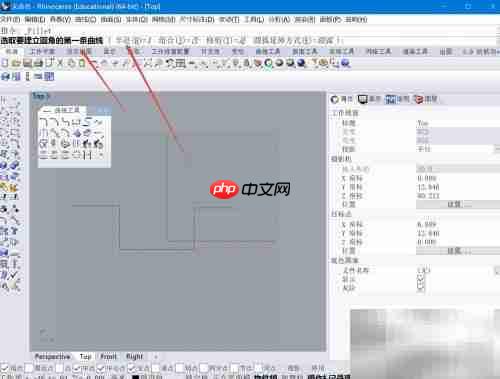The width and height of the screenshot is (500, 379).
Task: Toggle the 切点 (Tangent) osnap checkbox
Action: (x=180, y=368)
